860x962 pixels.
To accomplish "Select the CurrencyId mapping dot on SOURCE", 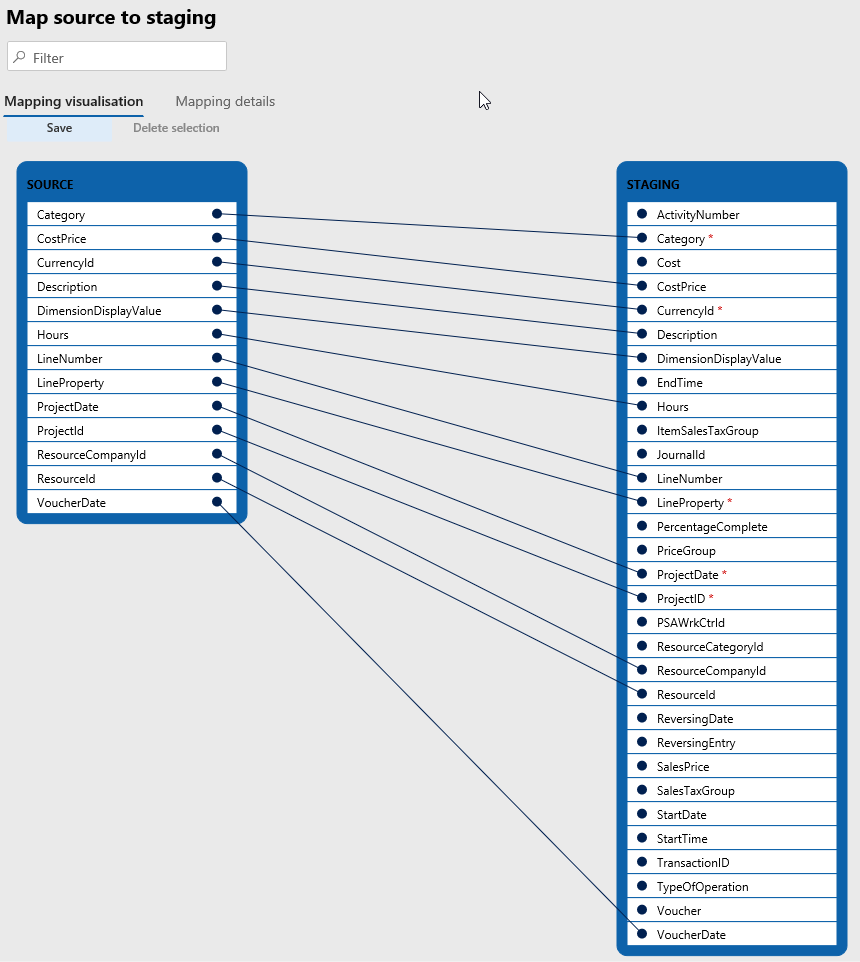I will pyautogui.click(x=216, y=261).
